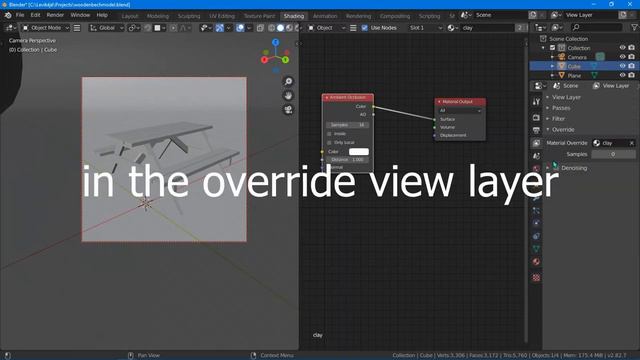Select the Plane item in outliner
Screen dimensions: 640x360
pyautogui.click(x=574, y=76)
